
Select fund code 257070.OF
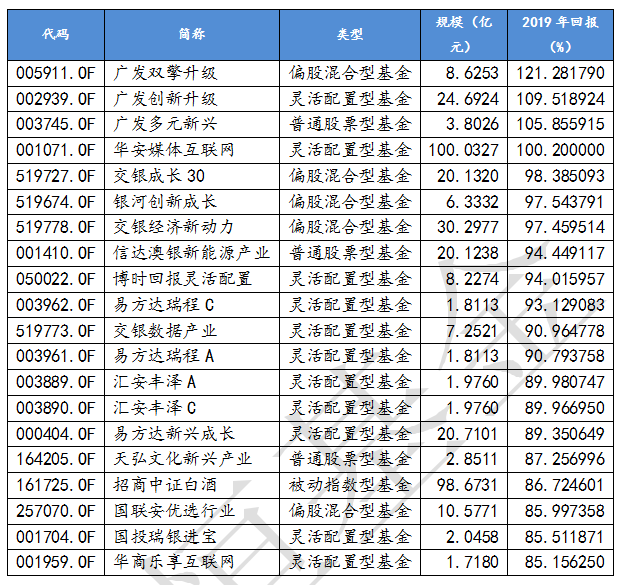(x=56, y=511)
